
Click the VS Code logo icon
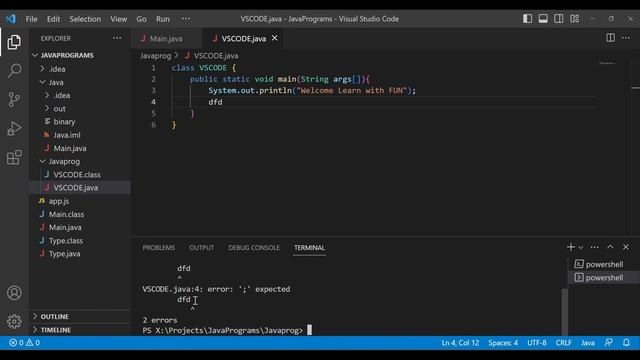click(10, 19)
